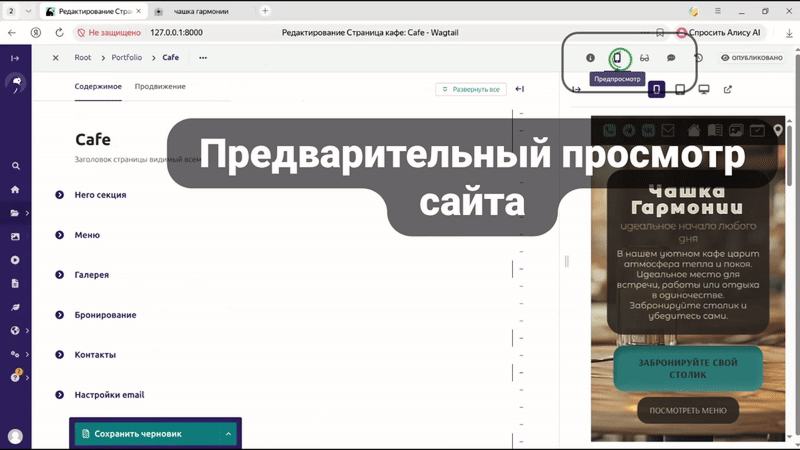Click the house icon in preview header

693,131
